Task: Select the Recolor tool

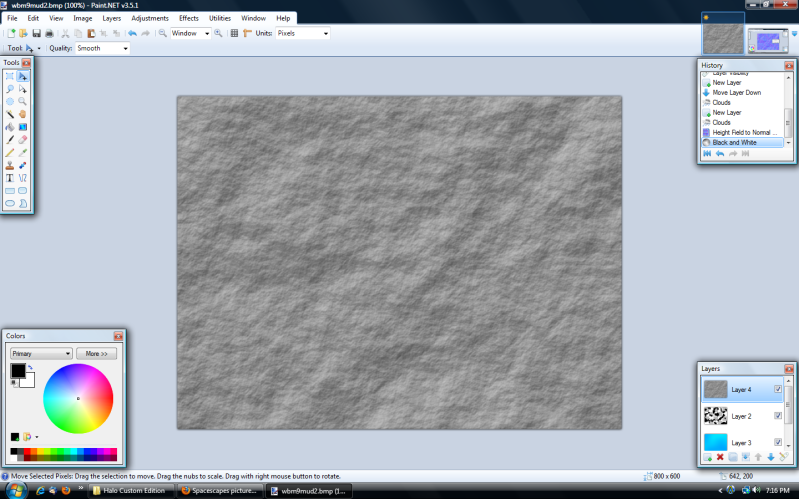Action: [22, 165]
